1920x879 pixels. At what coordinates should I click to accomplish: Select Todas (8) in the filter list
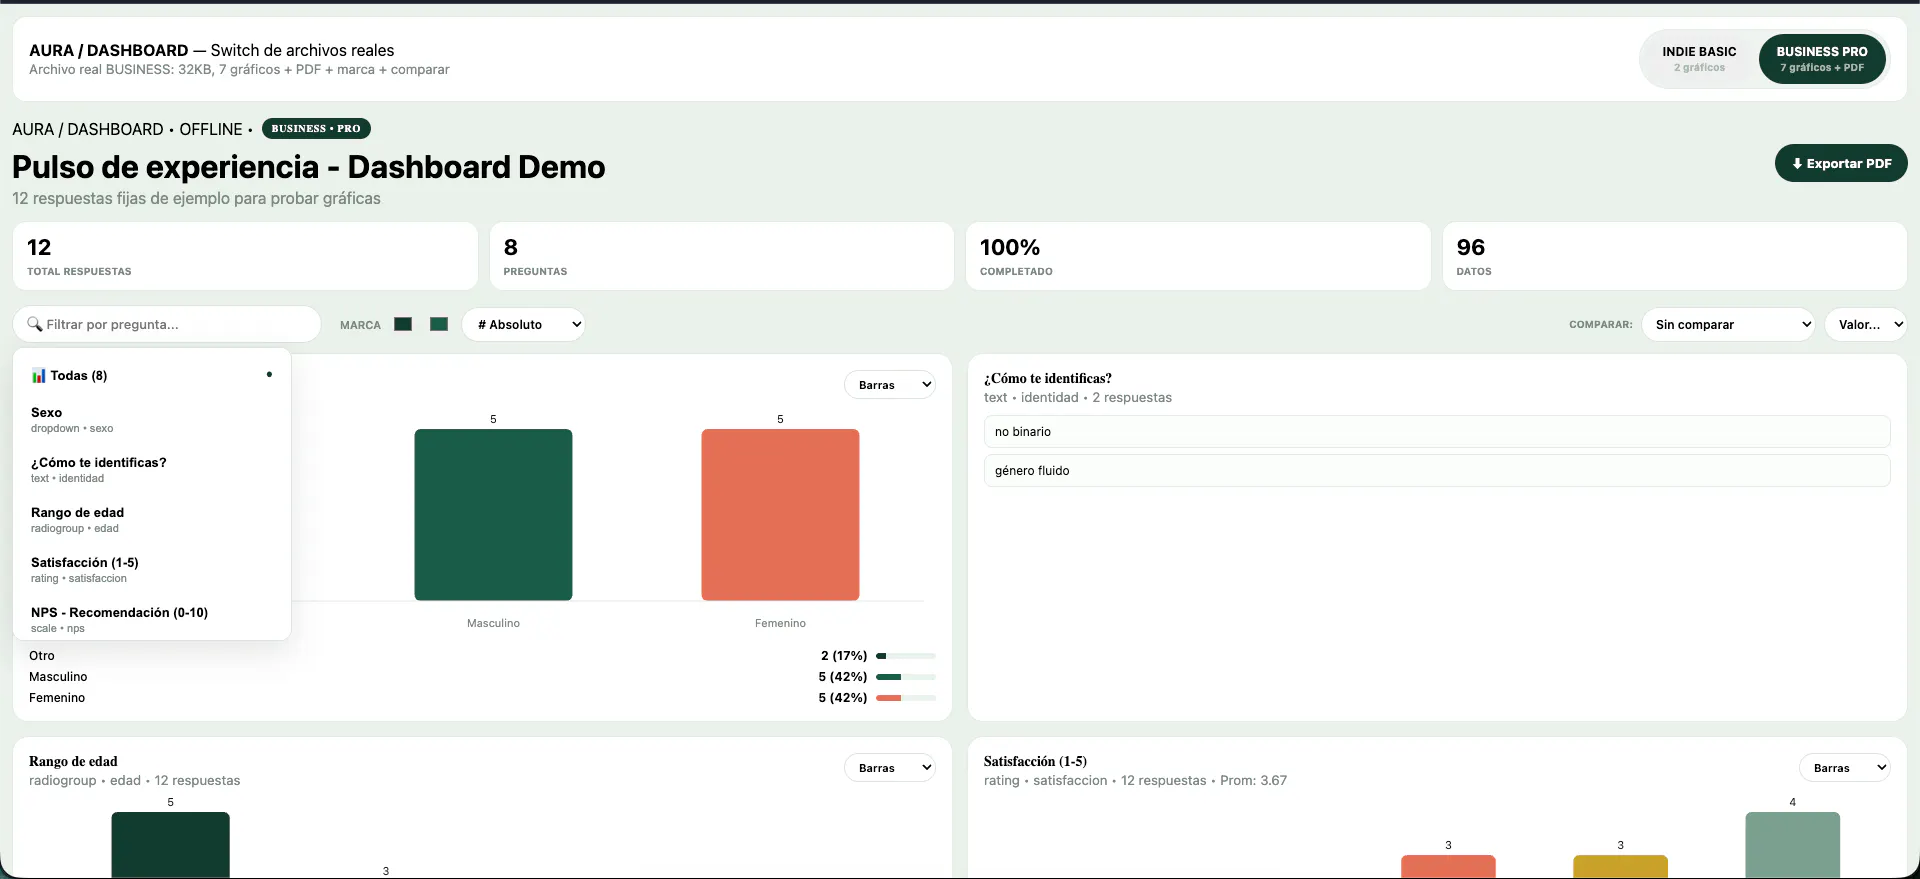coord(152,376)
